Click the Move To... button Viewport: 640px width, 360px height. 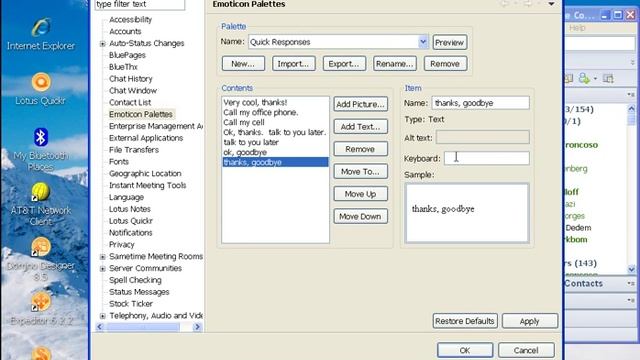point(360,171)
